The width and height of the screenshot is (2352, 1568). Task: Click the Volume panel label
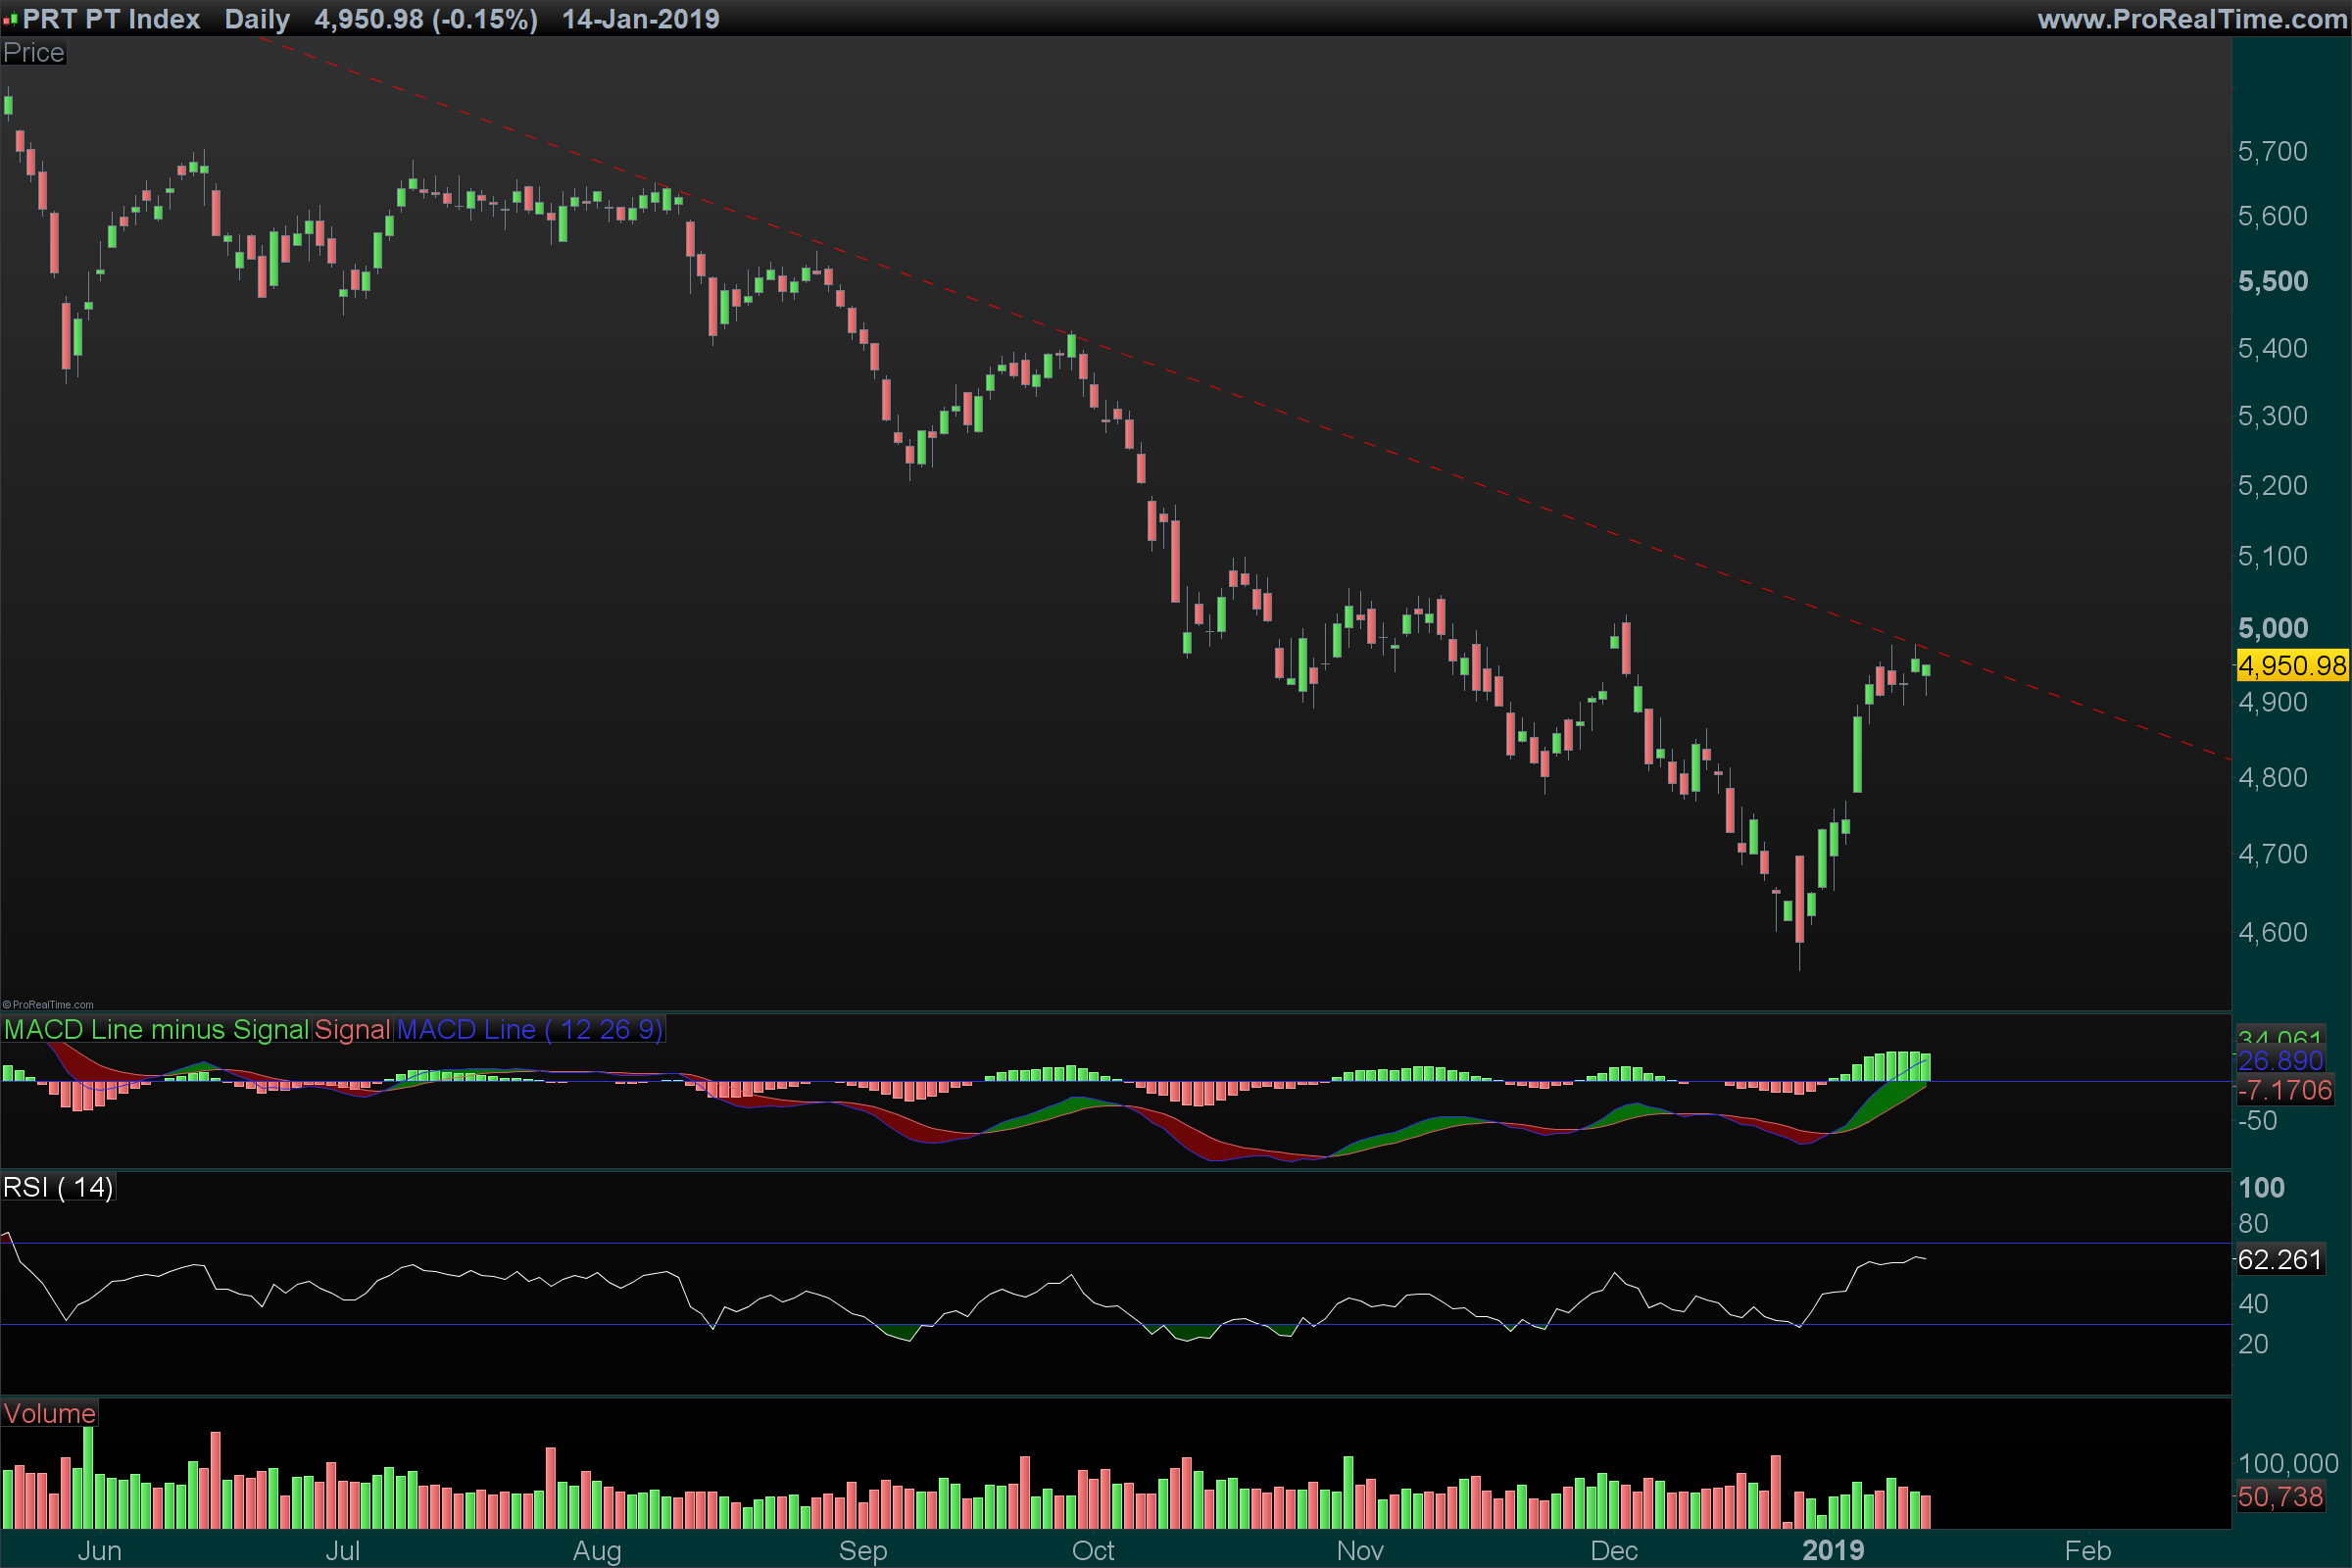49,1413
